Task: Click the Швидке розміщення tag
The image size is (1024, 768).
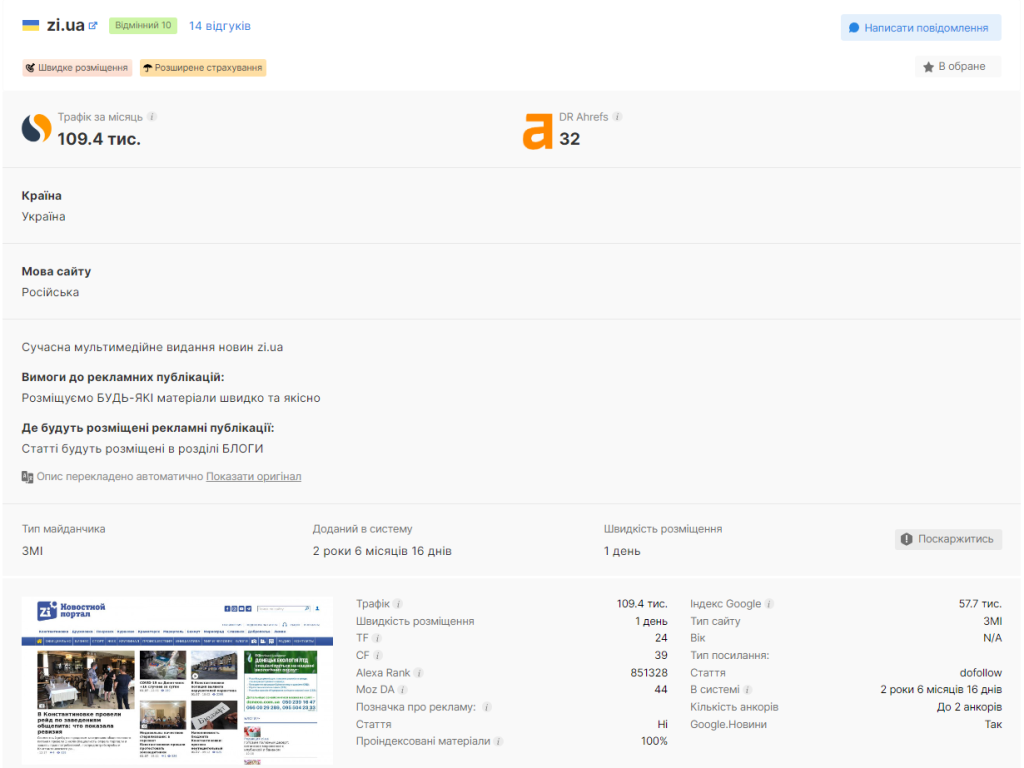Action: 77,68
